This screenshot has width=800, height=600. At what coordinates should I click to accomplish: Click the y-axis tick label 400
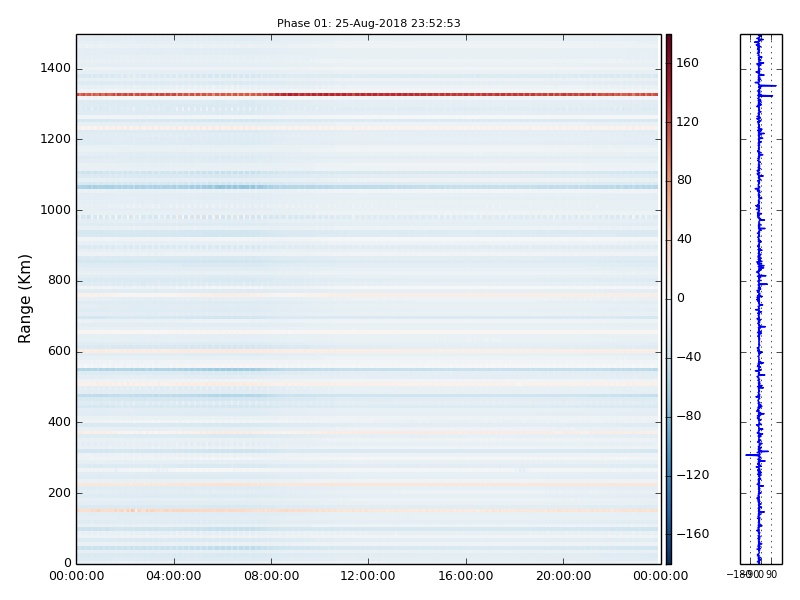tap(59, 422)
